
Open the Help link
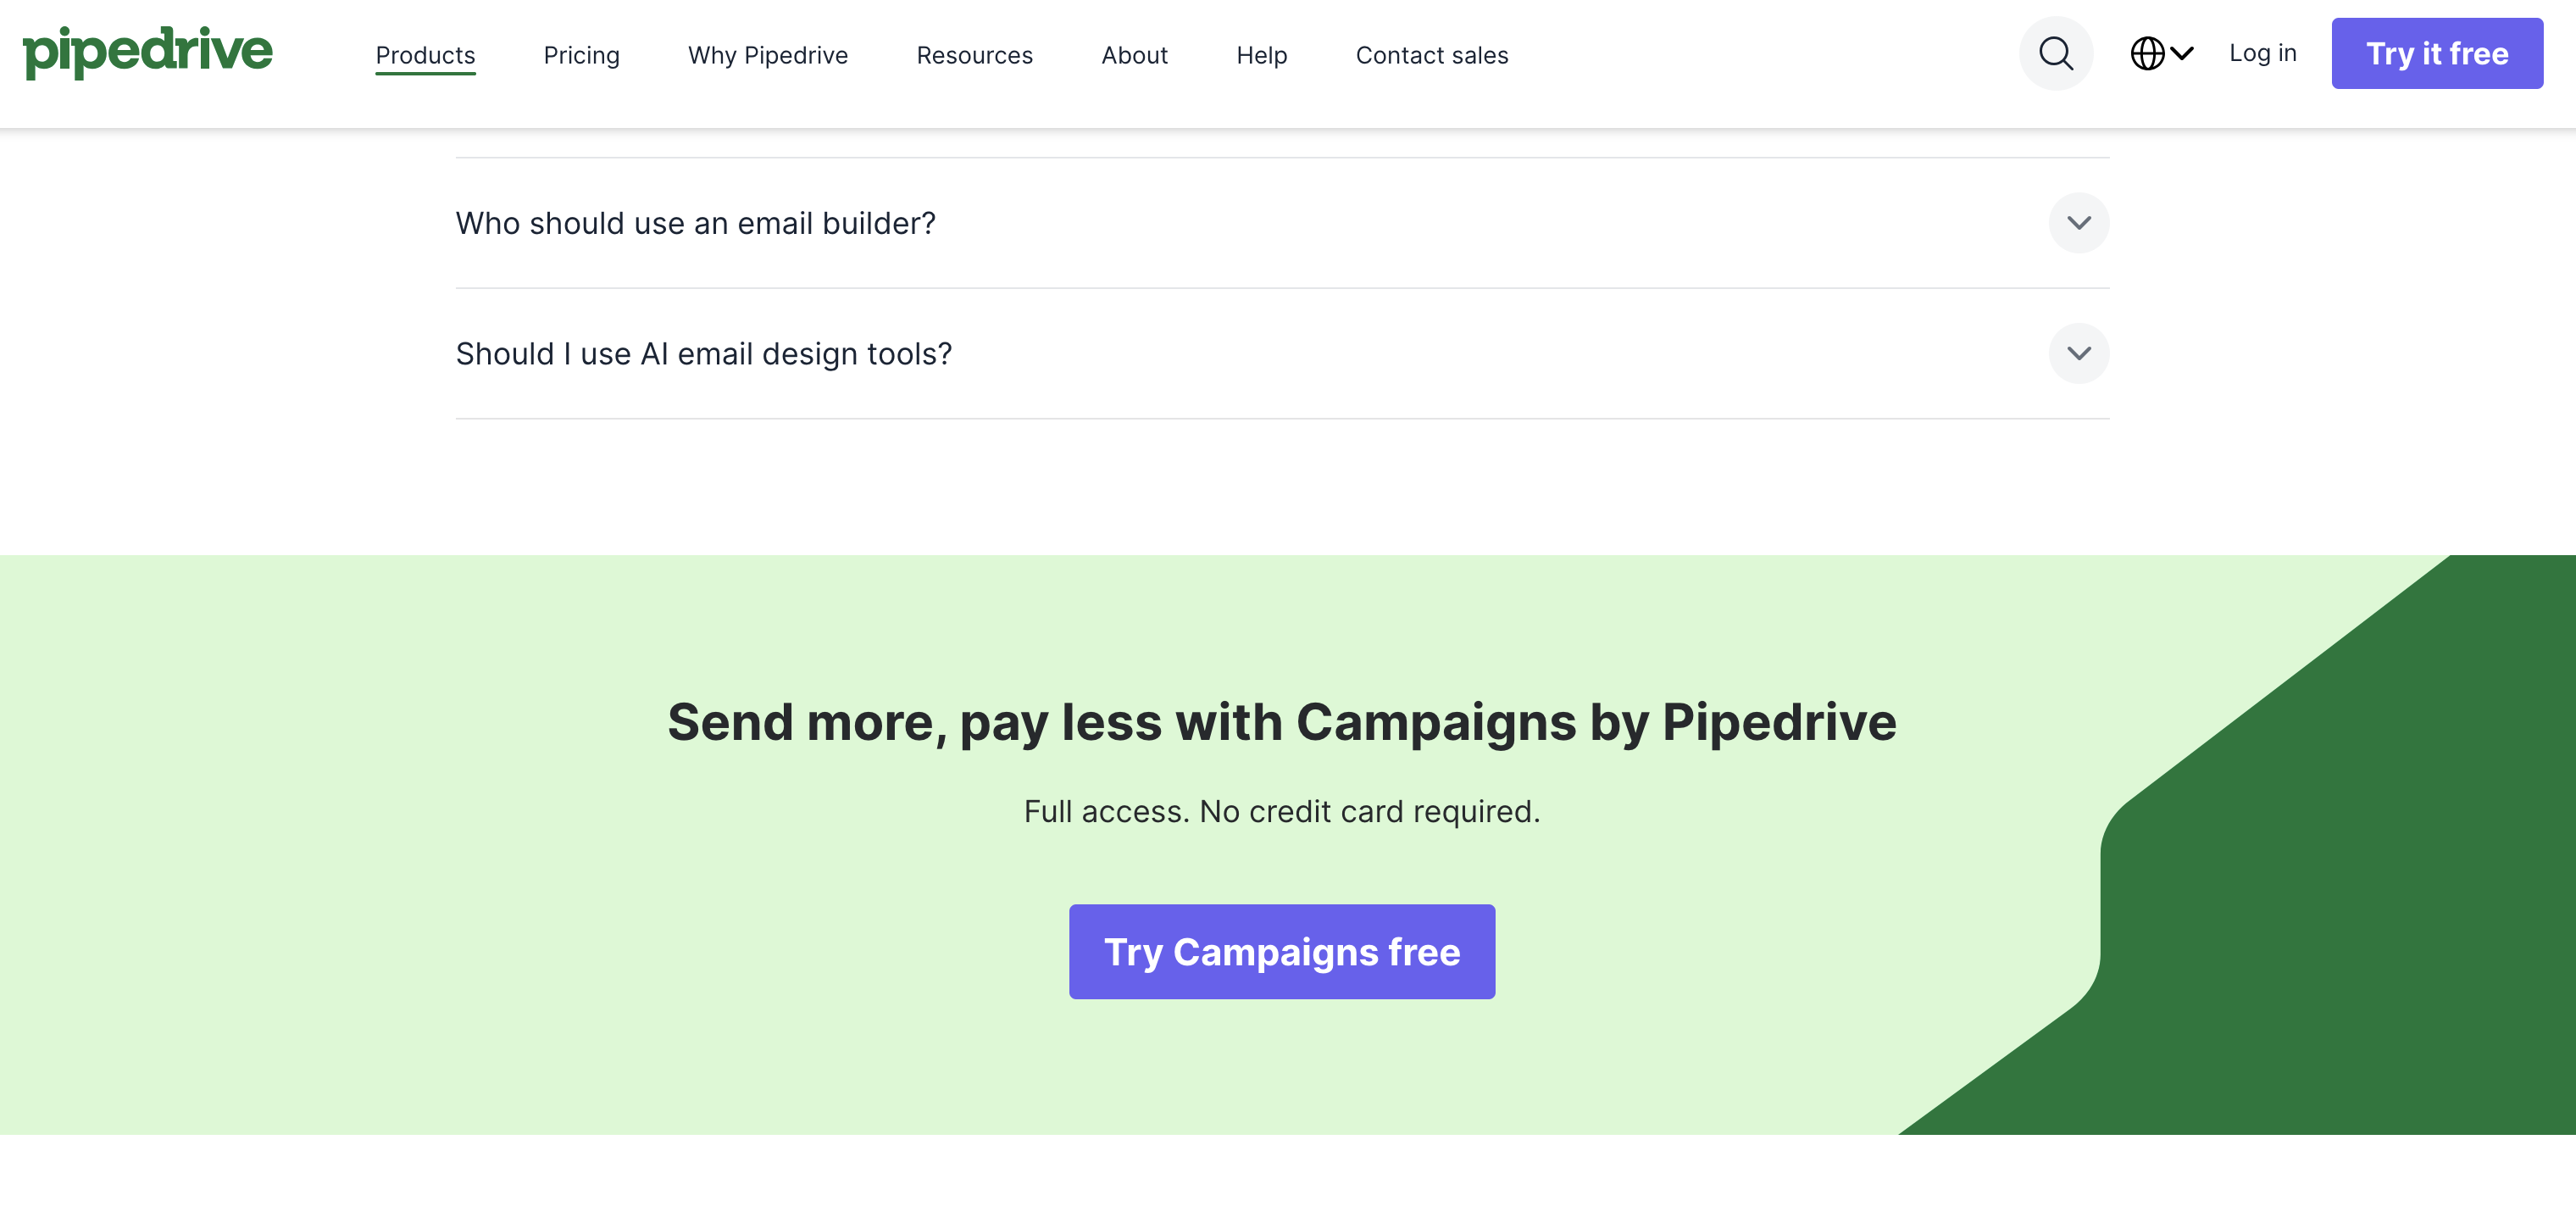[1261, 55]
